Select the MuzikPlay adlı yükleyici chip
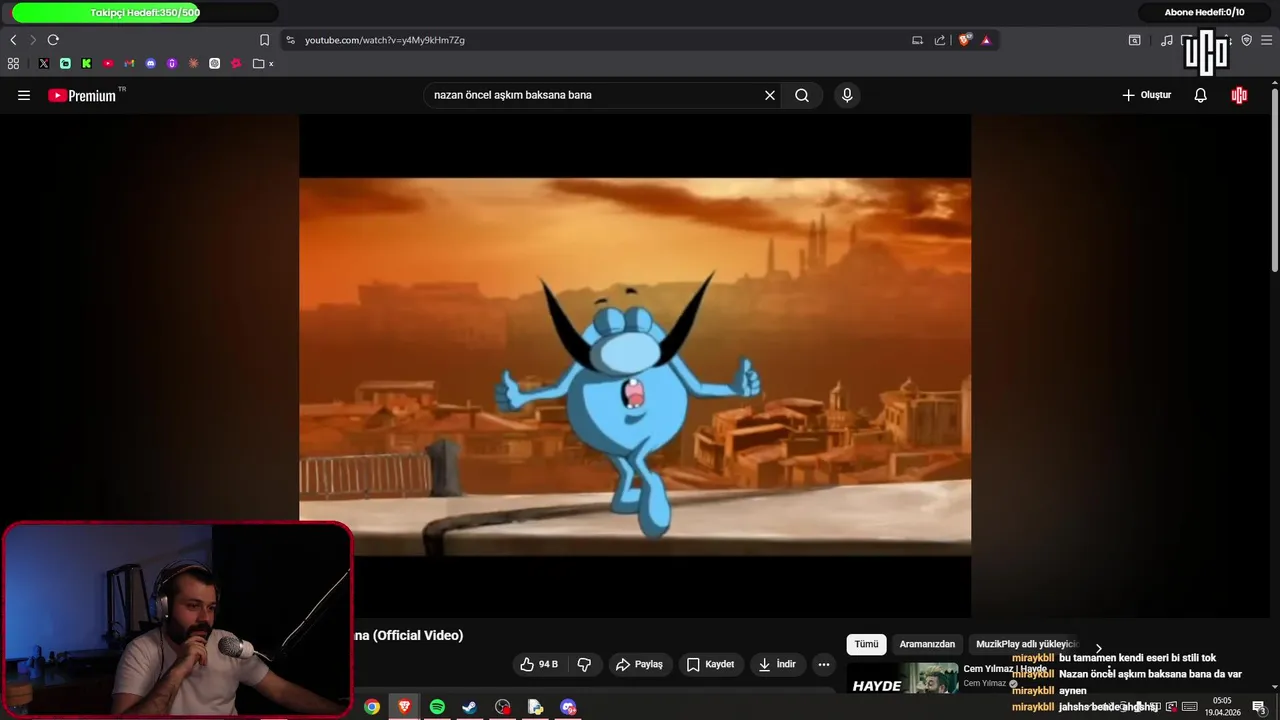 pyautogui.click(x=1026, y=644)
